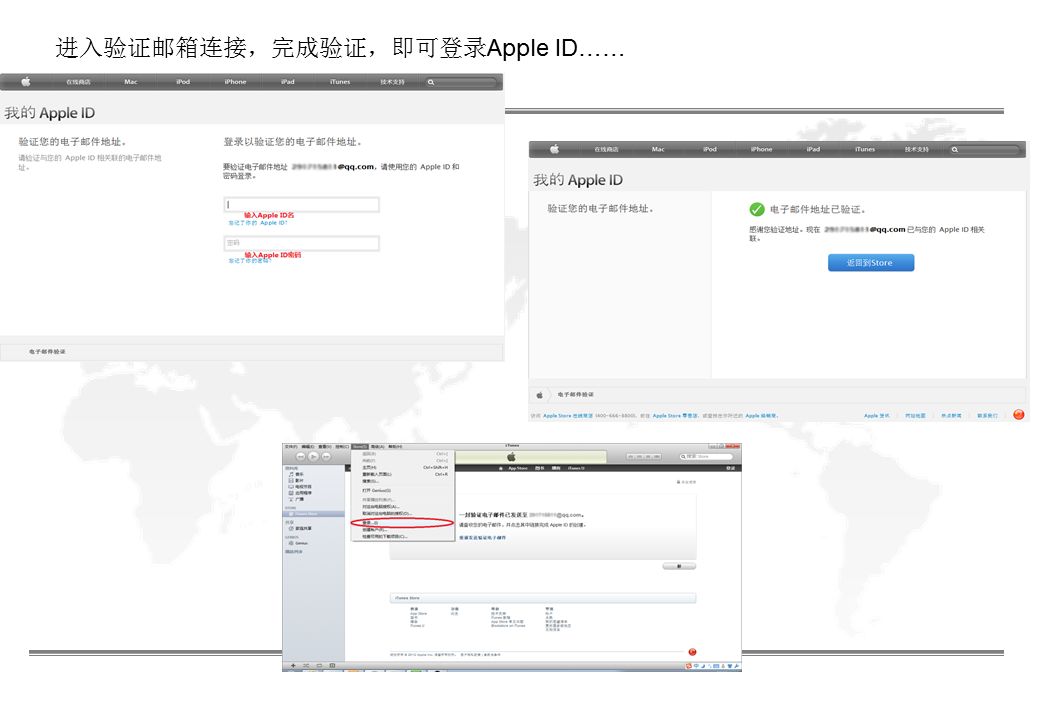Open Mac tab in left Apple ID page
Viewport: 1040px width, 720px height.
(131, 82)
